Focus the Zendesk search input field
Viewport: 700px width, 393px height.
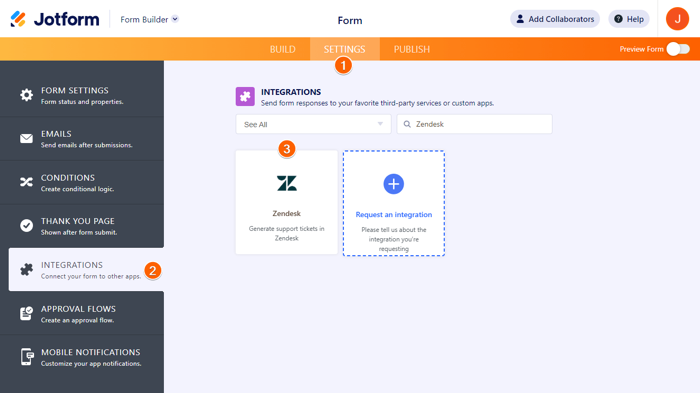click(475, 124)
